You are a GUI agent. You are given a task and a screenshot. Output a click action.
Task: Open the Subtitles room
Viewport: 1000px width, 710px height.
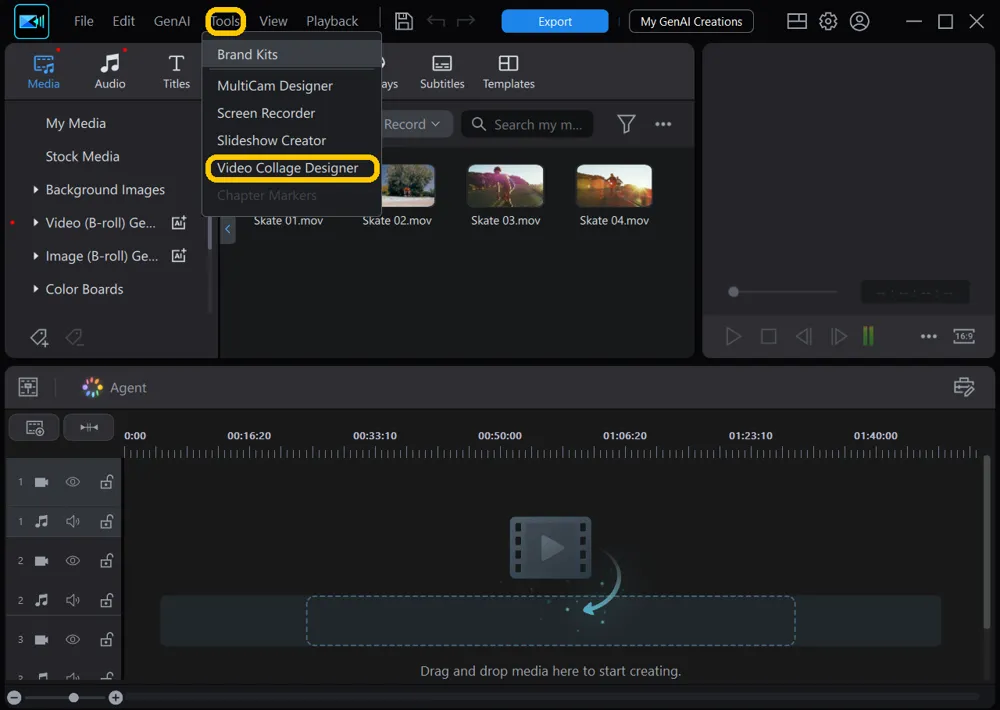442,71
